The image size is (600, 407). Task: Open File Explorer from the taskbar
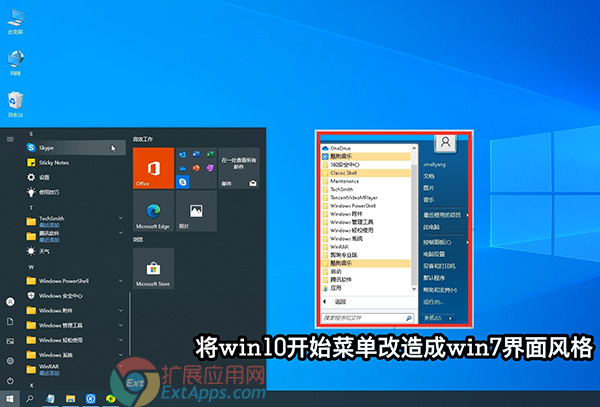[70, 399]
